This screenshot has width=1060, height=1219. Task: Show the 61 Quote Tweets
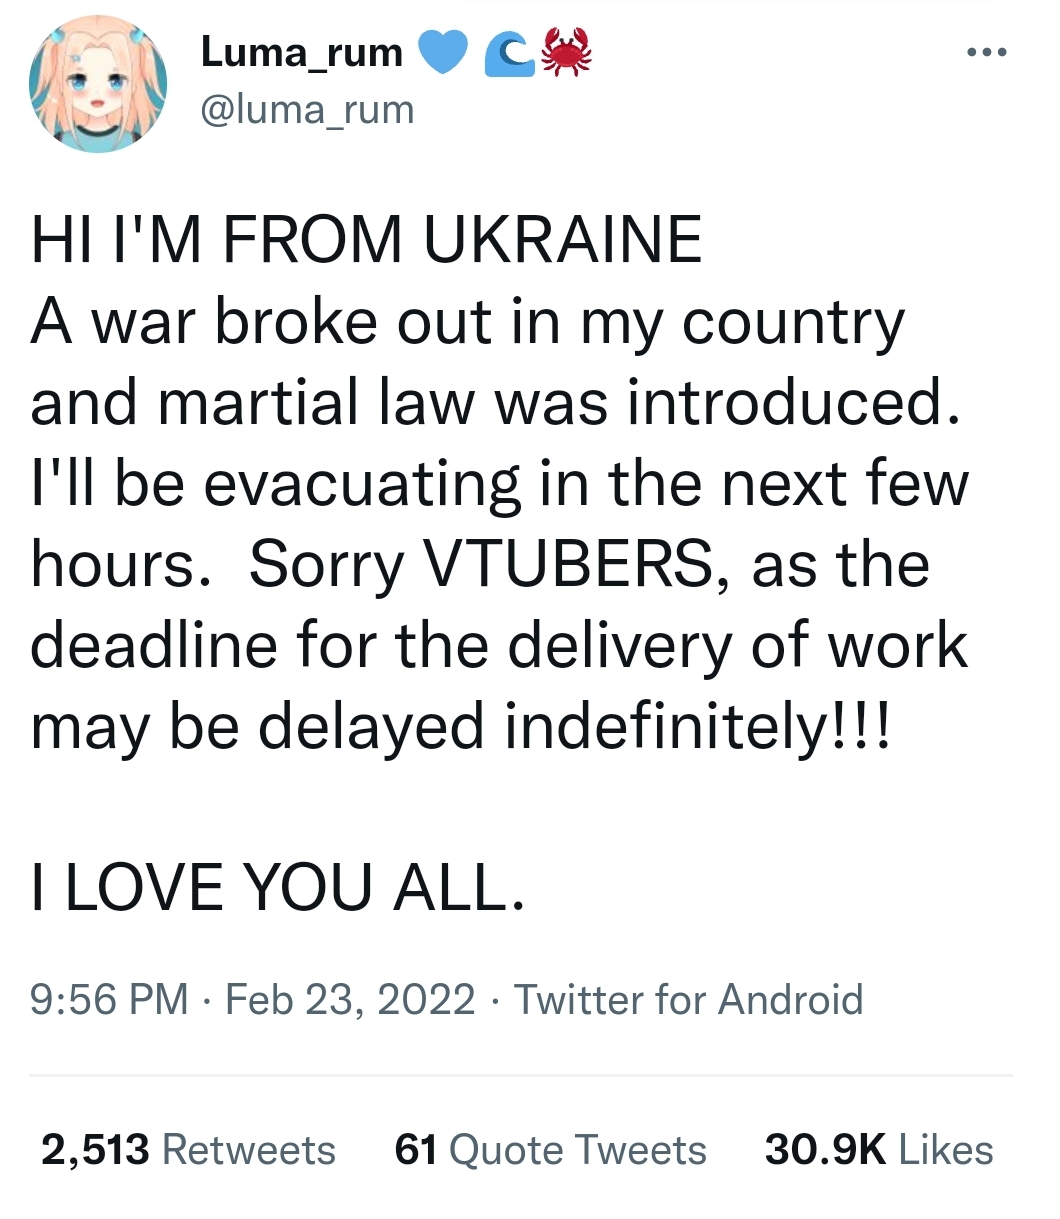[550, 1150]
